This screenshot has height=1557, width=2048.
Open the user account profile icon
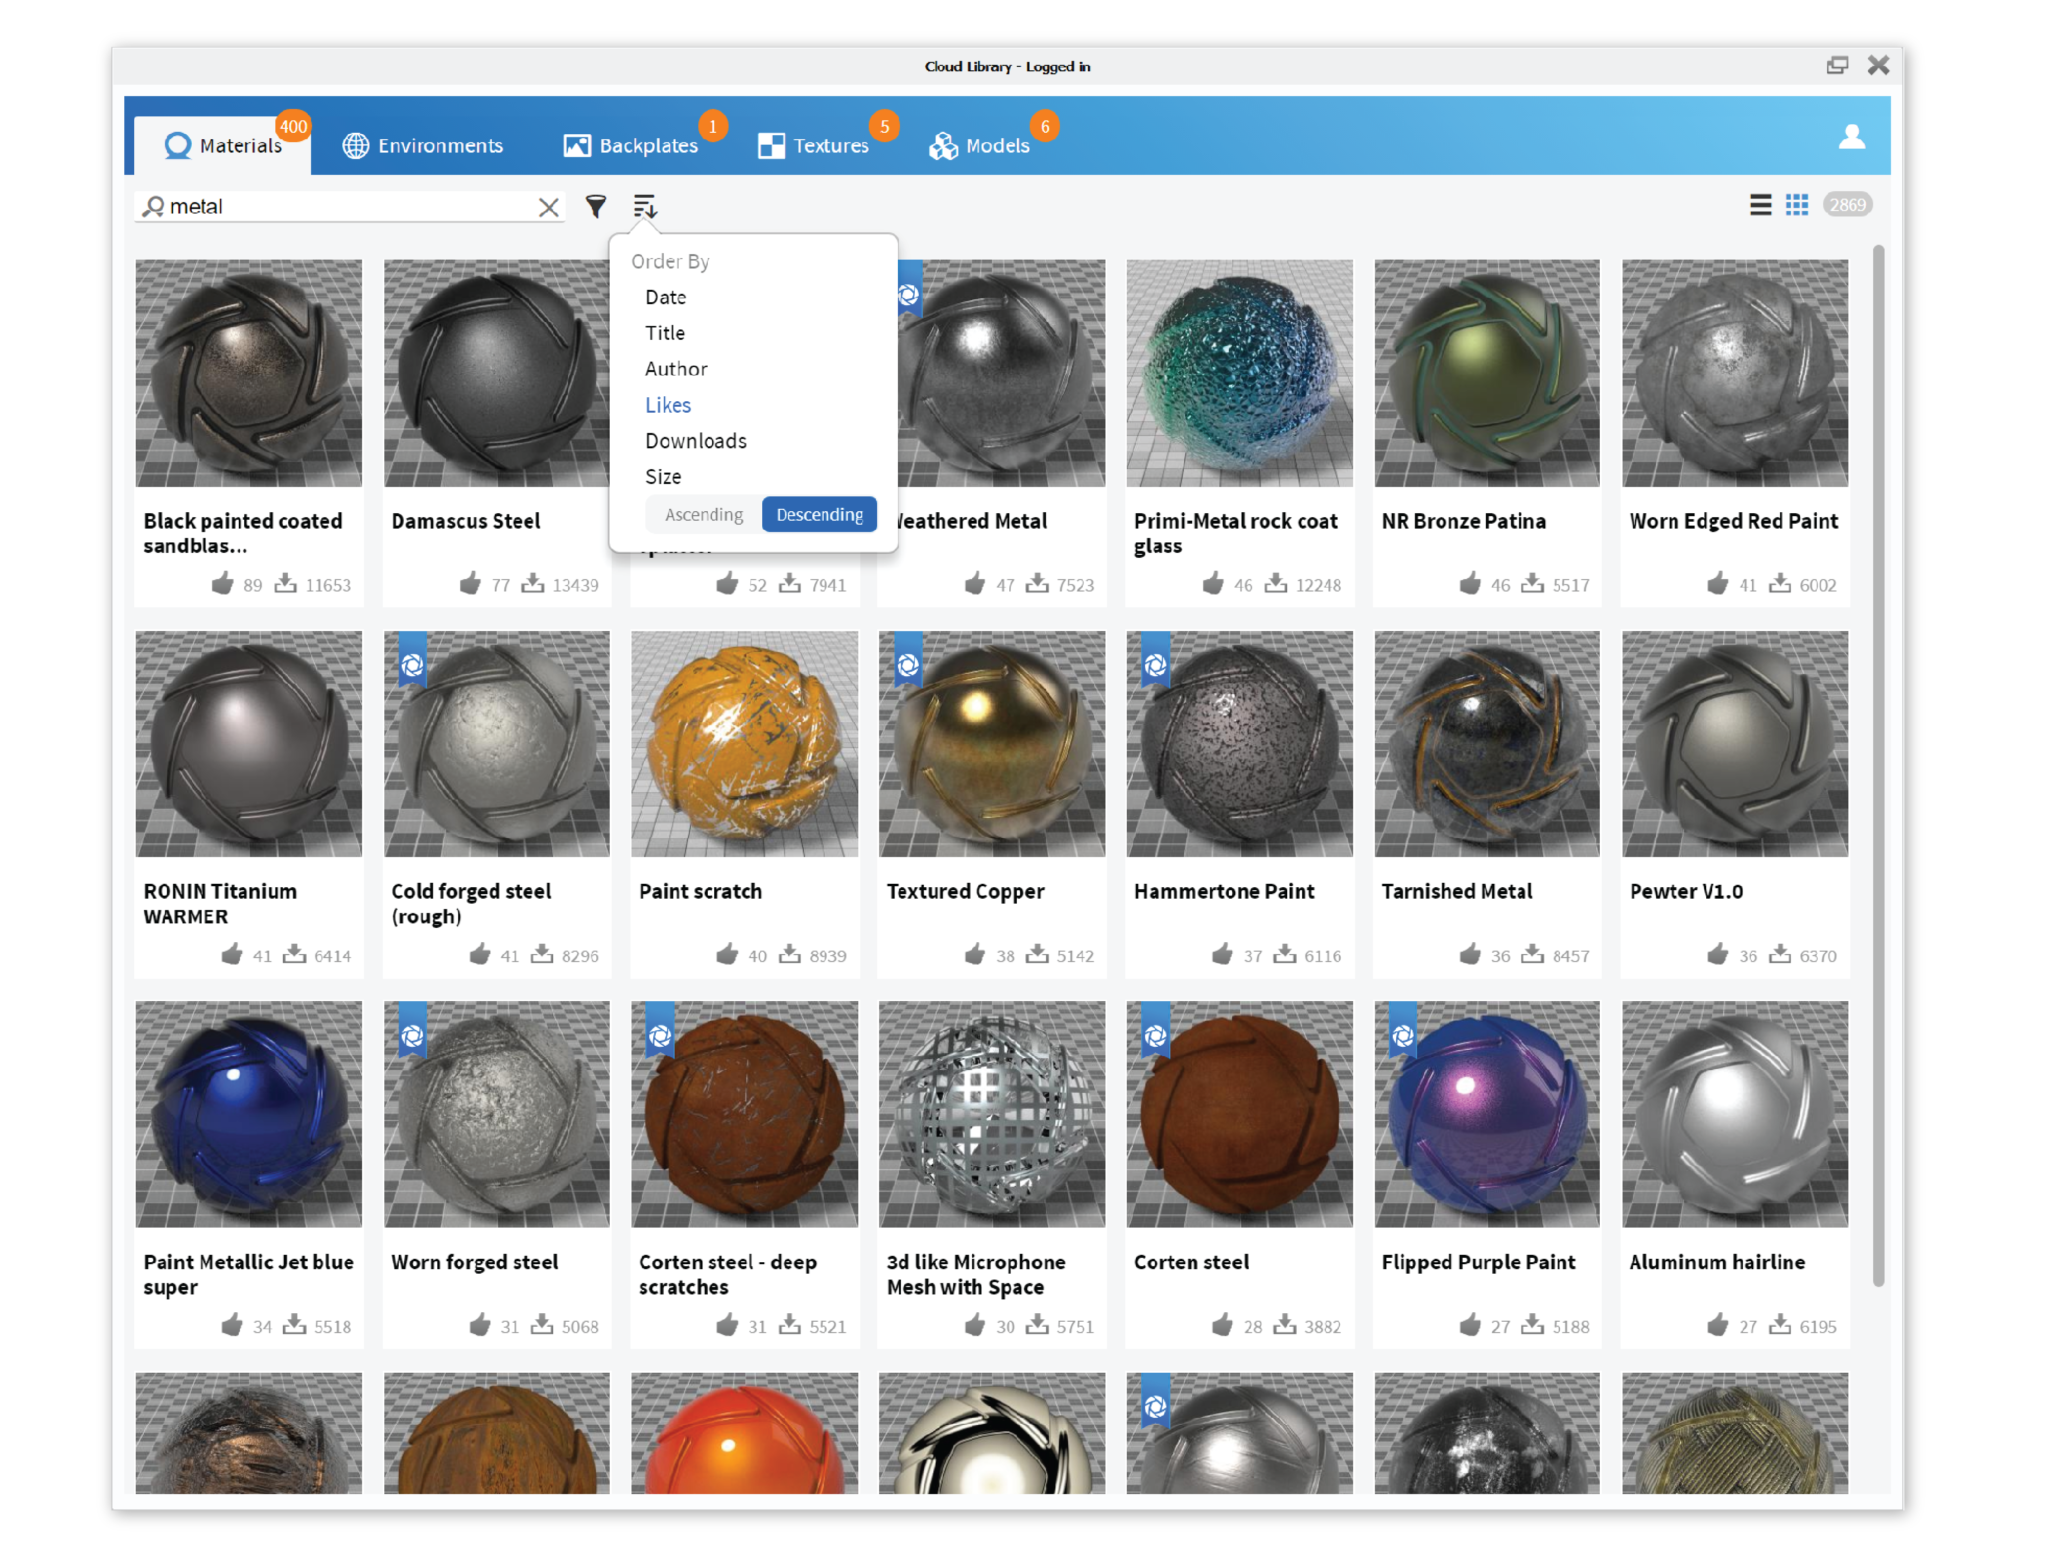click(1851, 136)
